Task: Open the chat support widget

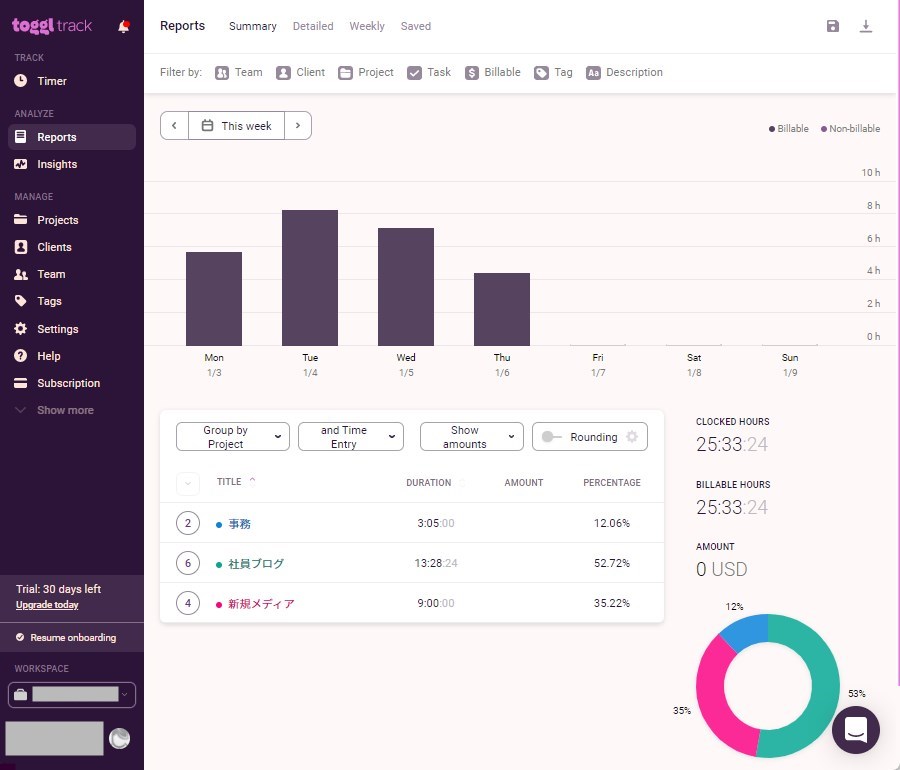Action: coord(856,730)
